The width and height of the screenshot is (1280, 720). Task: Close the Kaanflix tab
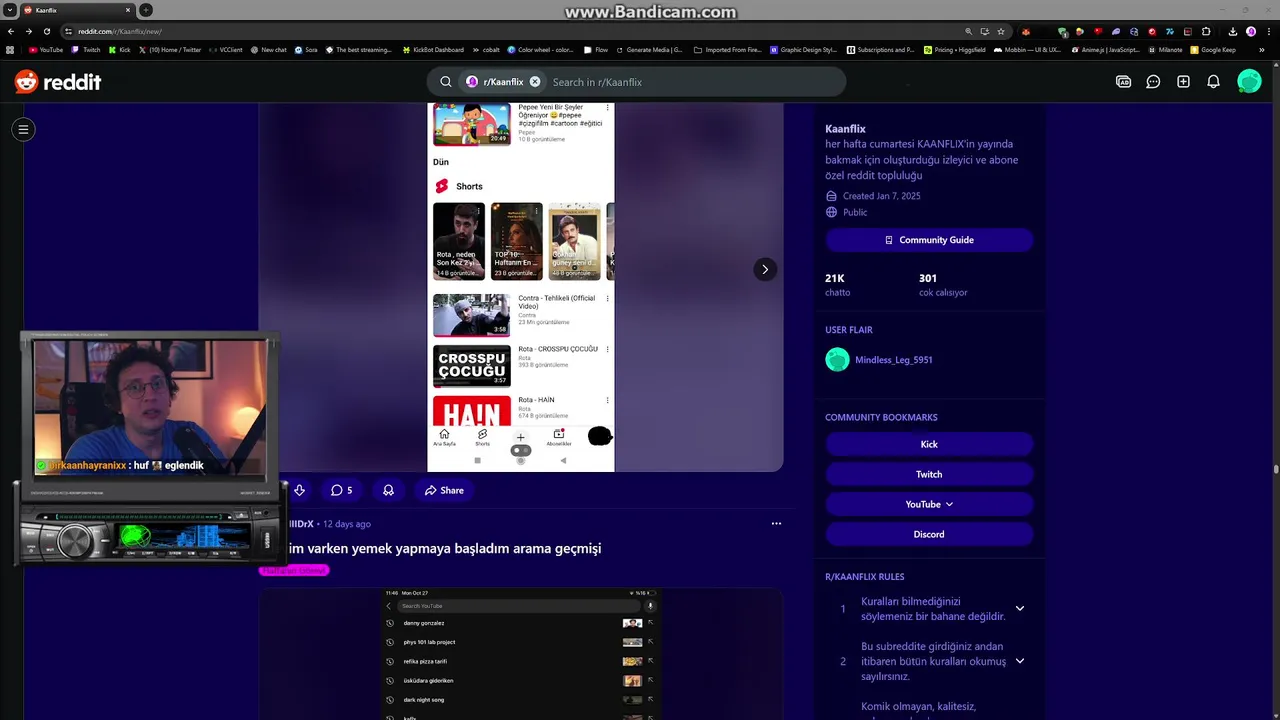click(128, 10)
